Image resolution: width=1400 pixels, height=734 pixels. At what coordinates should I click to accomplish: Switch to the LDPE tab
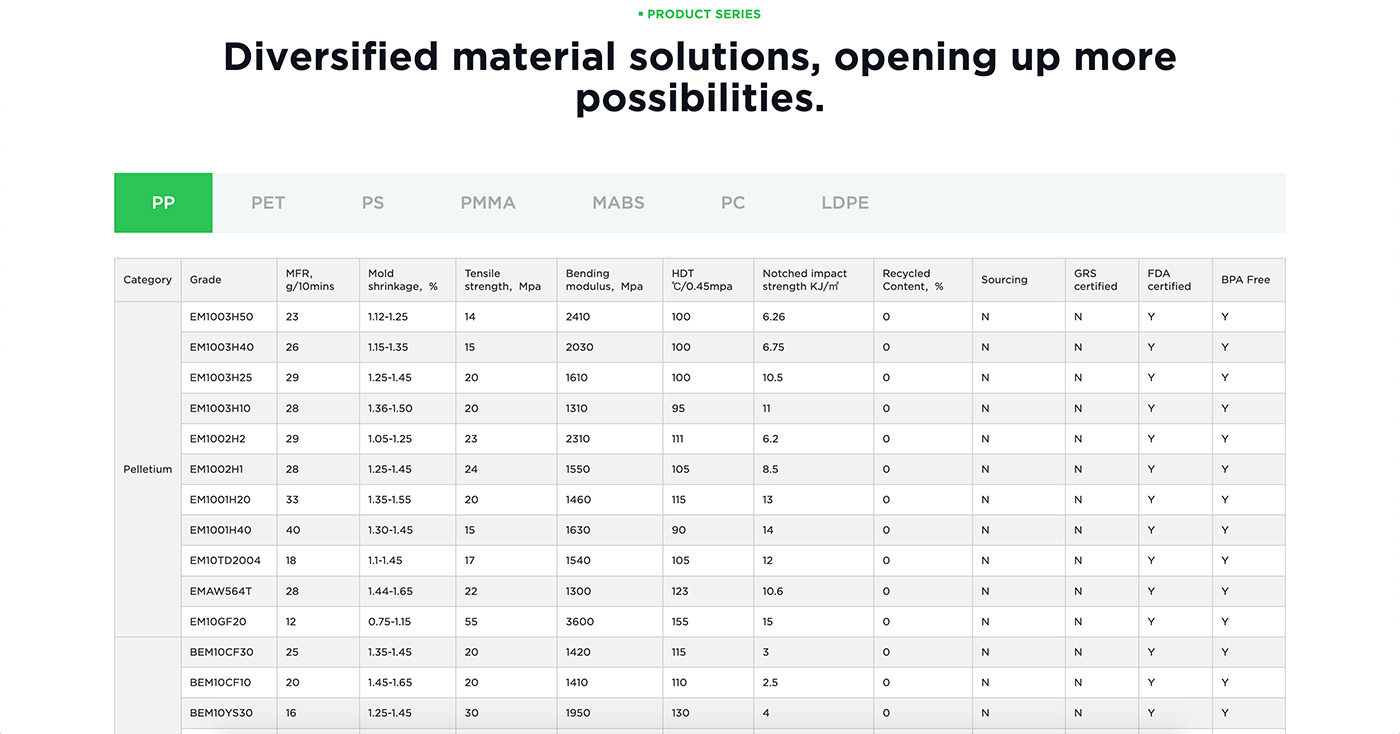pos(845,203)
